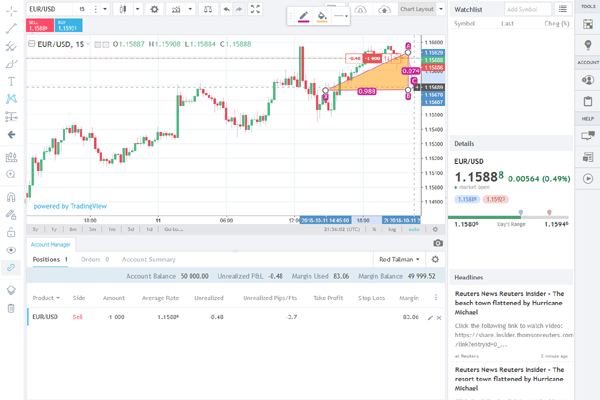Open the Hurricane Michael beach town headline
Image resolution: width=600 pixels, height=400 pixels.
click(509, 303)
